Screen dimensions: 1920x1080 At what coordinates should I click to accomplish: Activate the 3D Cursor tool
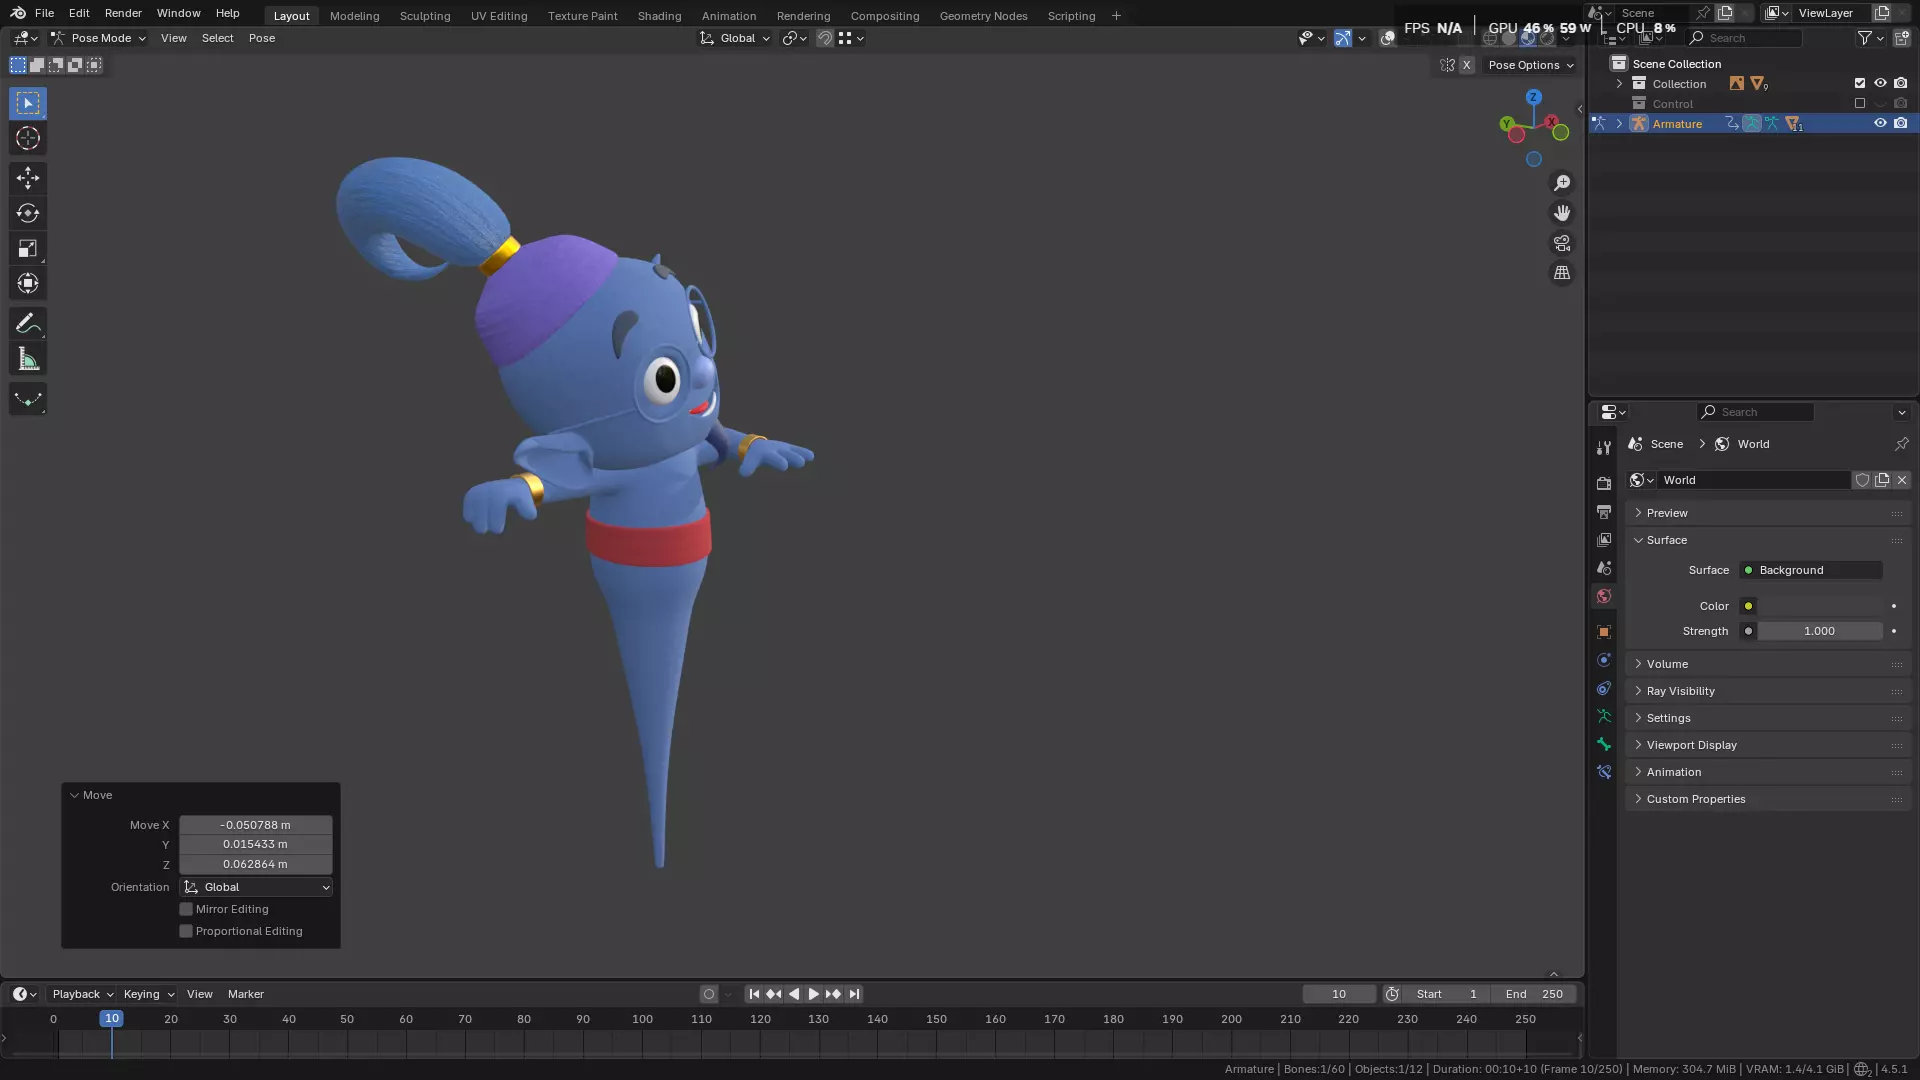[x=28, y=138]
